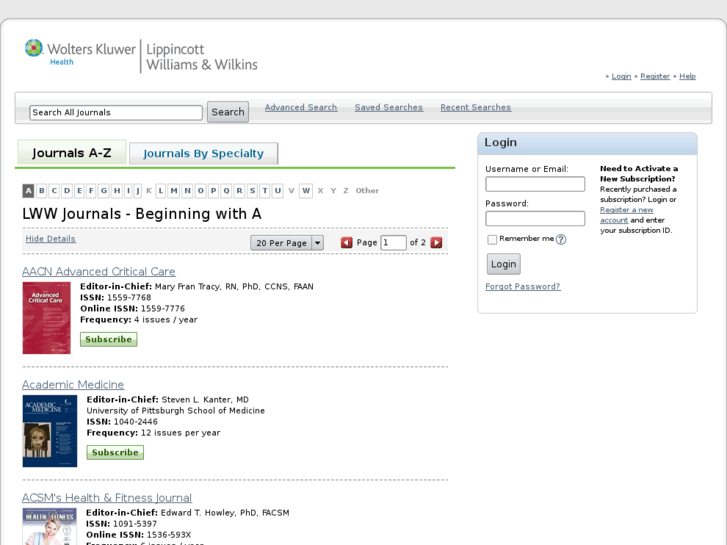The height and width of the screenshot is (545, 727).
Task: Go to next page red arrow
Action: click(x=436, y=243)
